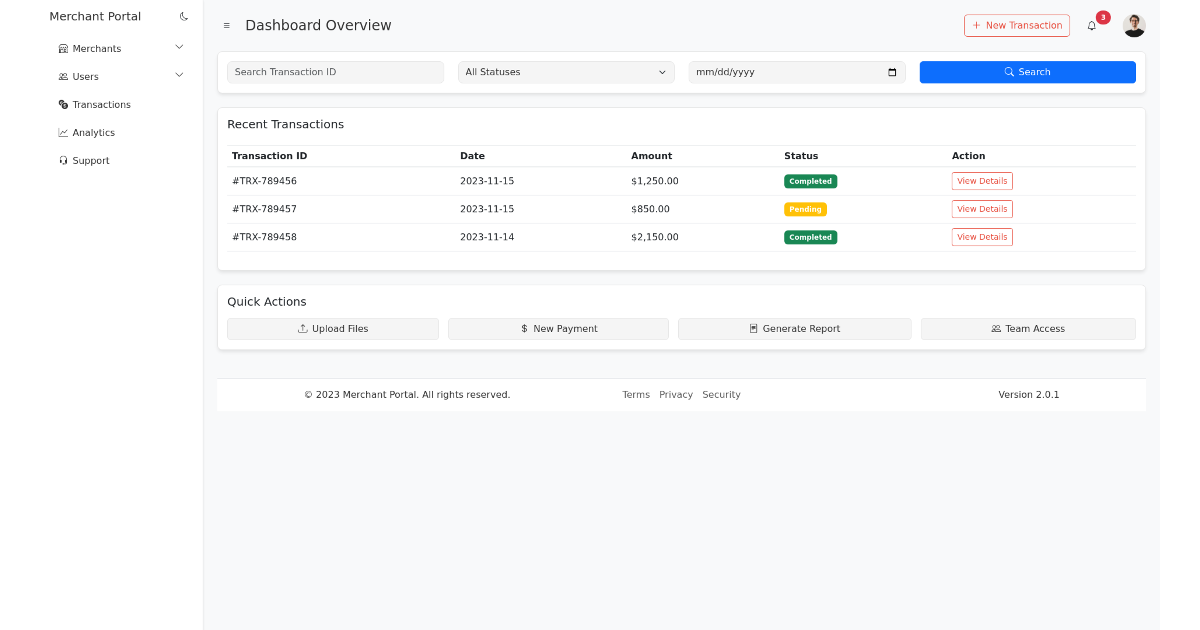Select Transactions in the sidebar menu

coord(100,104)
